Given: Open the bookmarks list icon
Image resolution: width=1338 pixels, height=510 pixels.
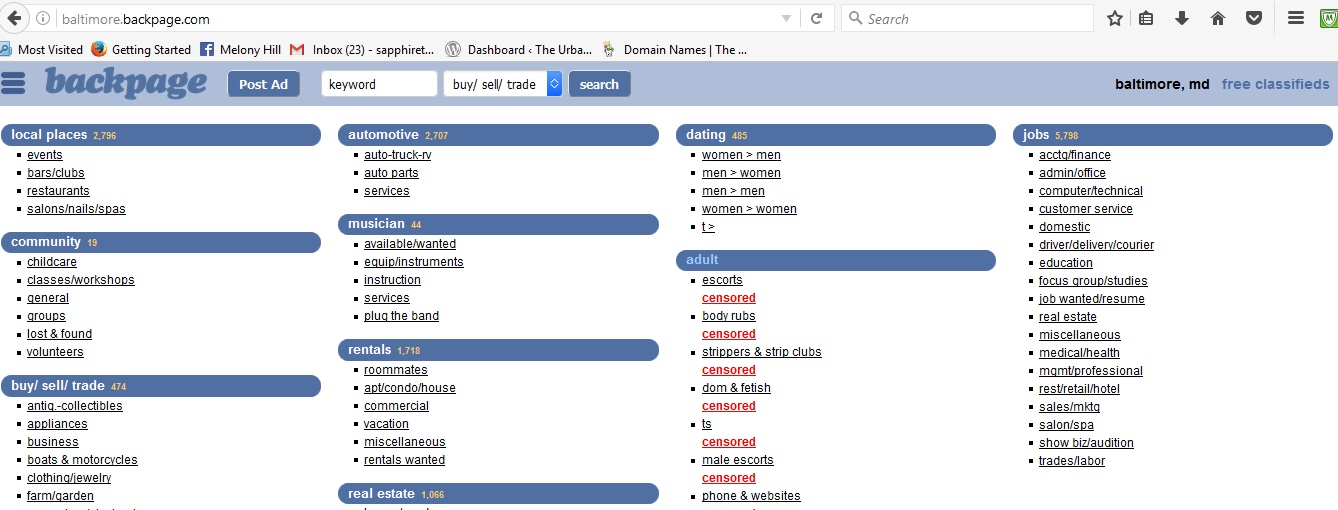Looking at the screenshot, I should coord(1147,18).
